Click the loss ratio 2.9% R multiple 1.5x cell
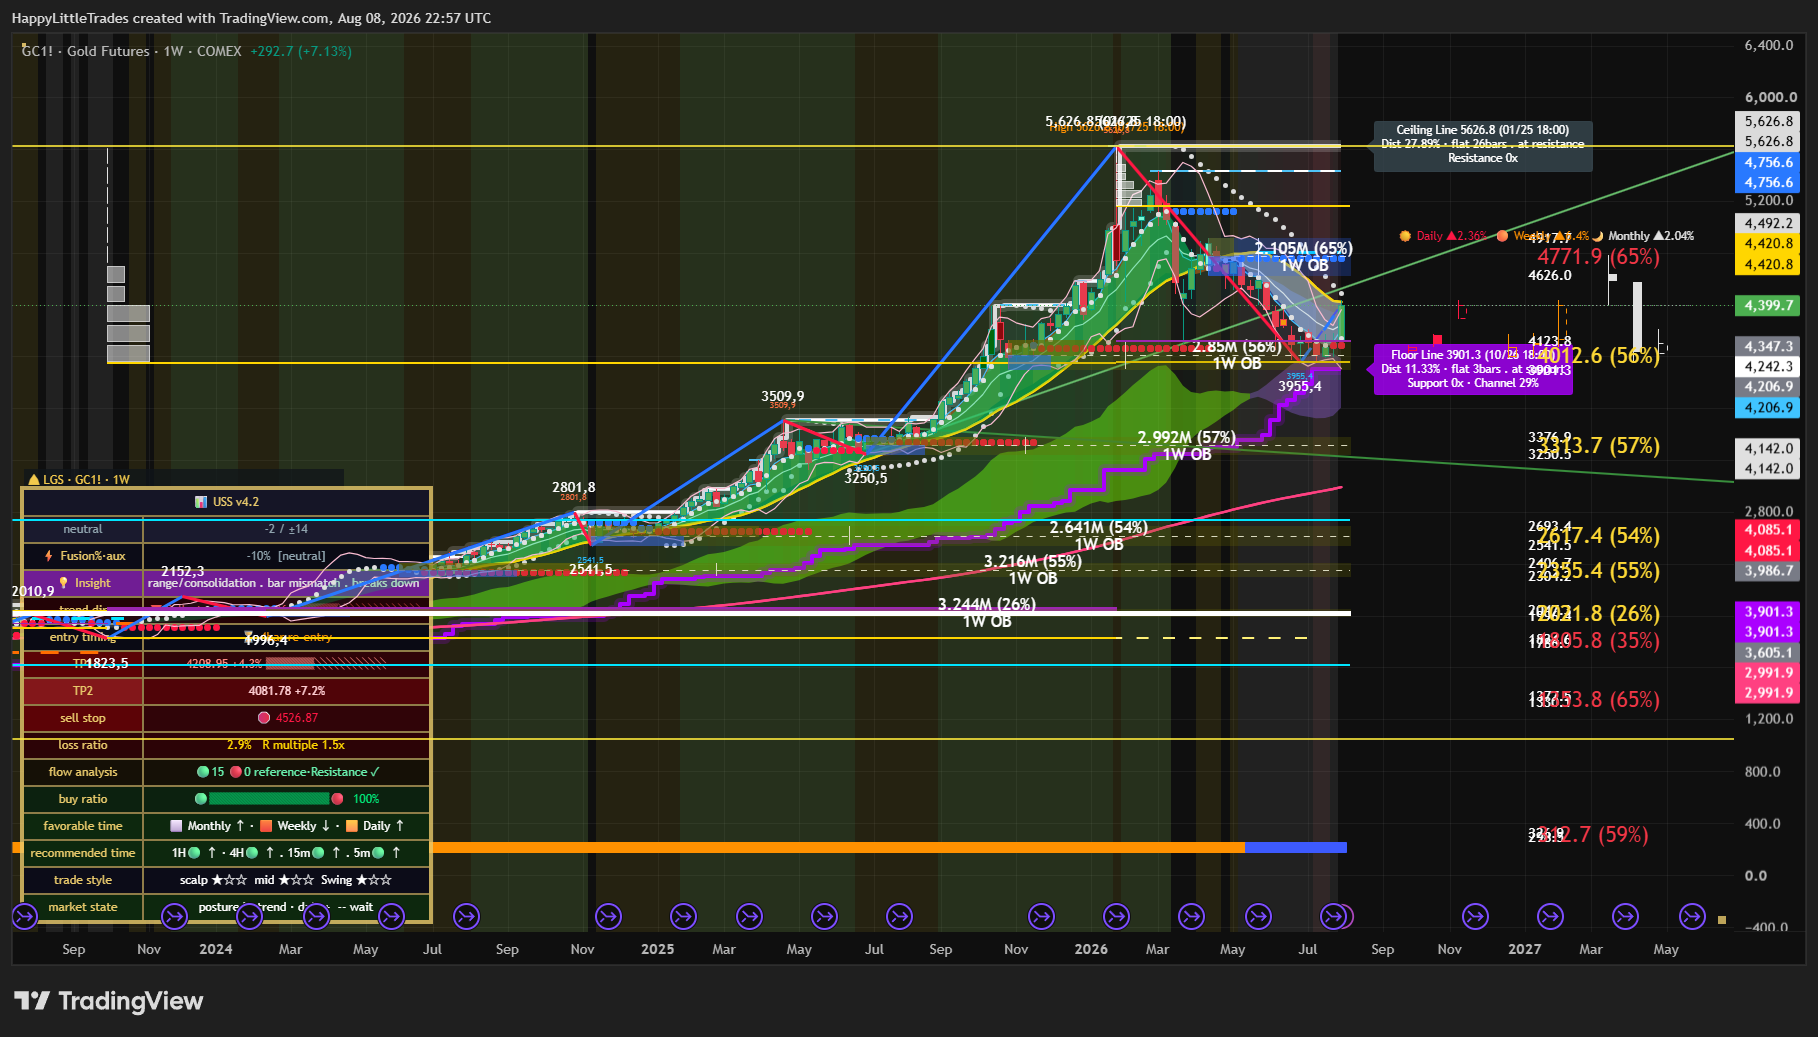The width and height of the screenshot is (1818, 1037). point(287,745)
